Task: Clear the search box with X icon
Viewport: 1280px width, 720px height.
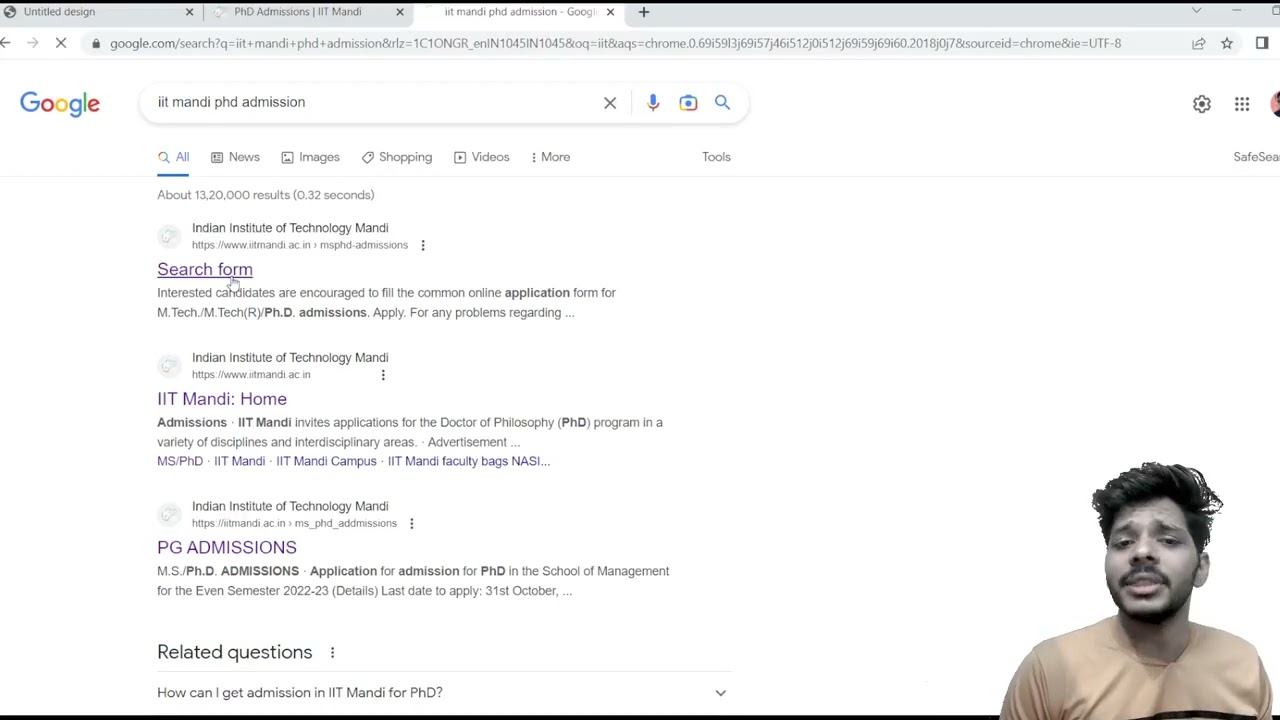Action: [610, 103]
